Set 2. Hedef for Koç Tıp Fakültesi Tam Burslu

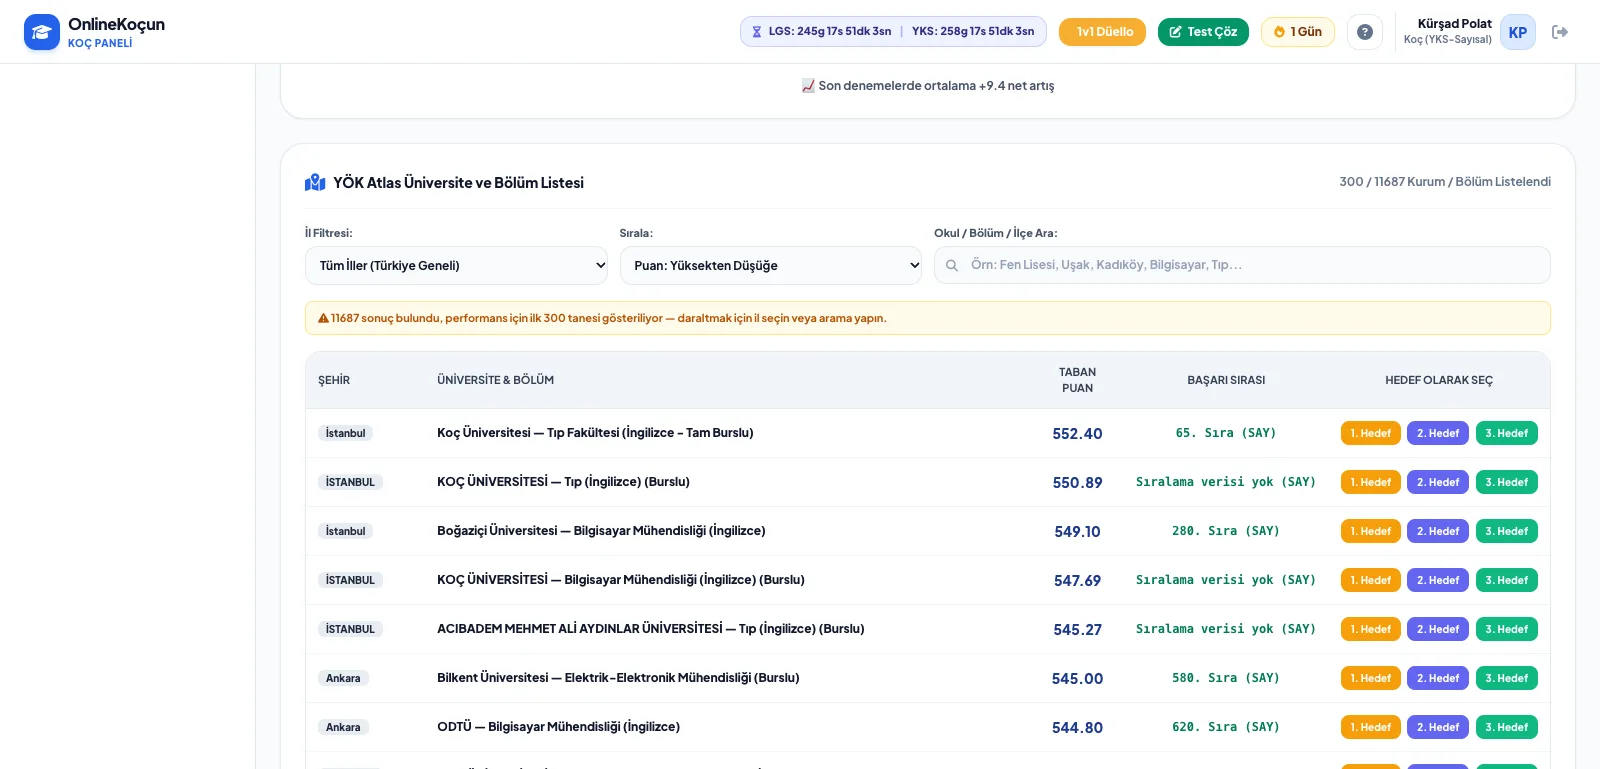[x=1438, y=433]
